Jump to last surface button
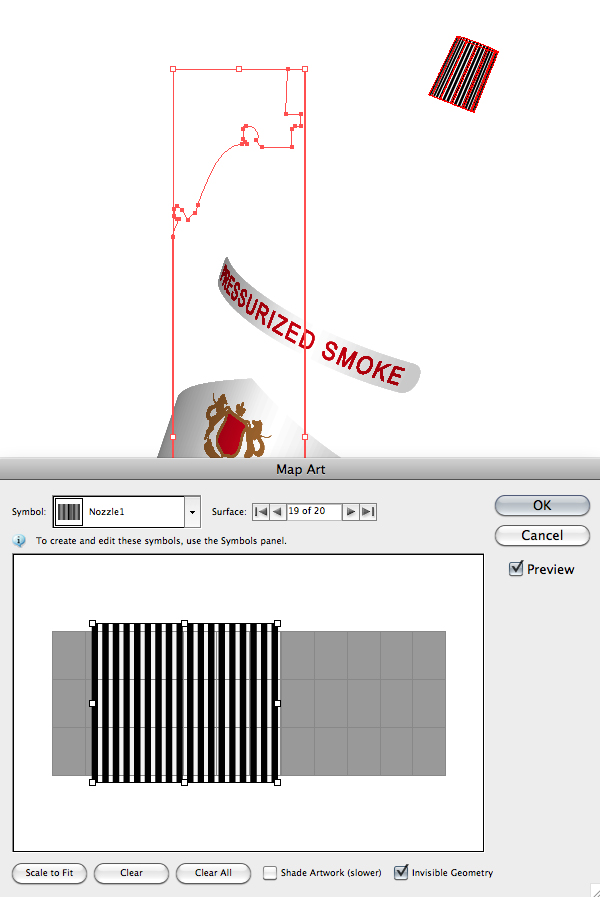 point(368,511)
